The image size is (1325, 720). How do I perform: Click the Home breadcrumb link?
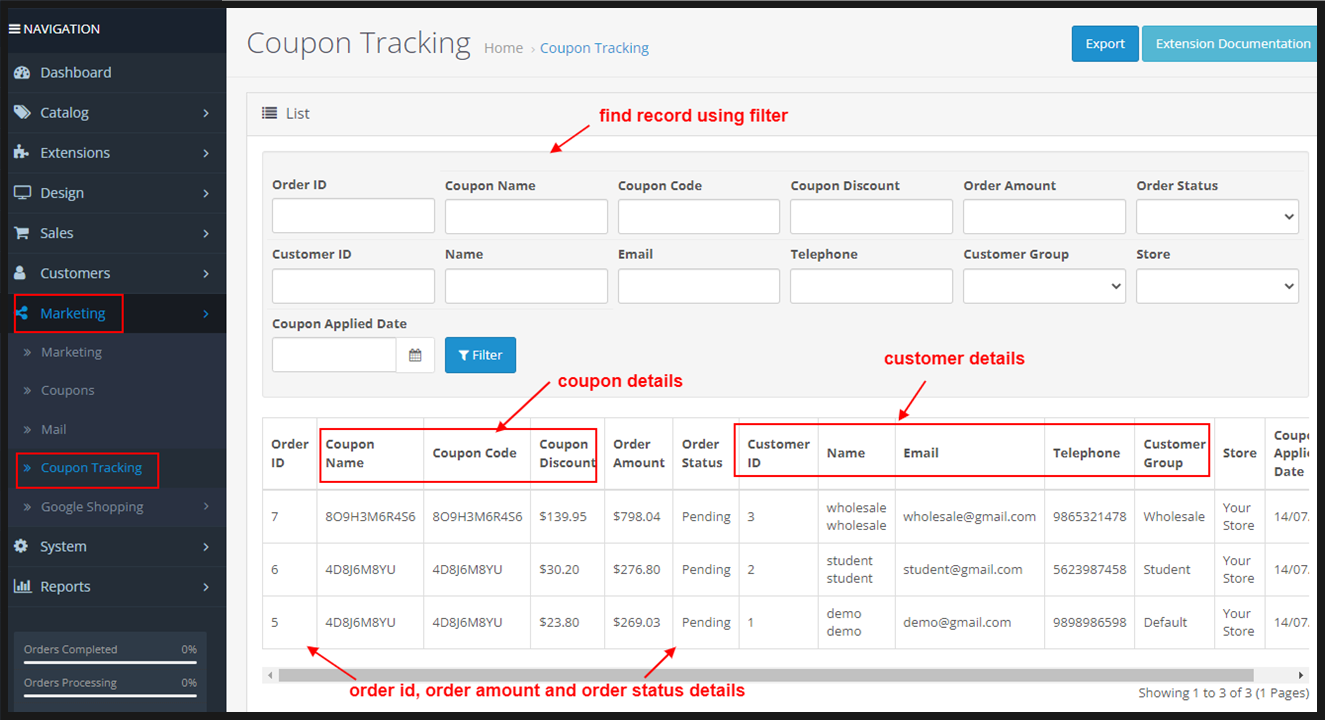pos(503,48)
